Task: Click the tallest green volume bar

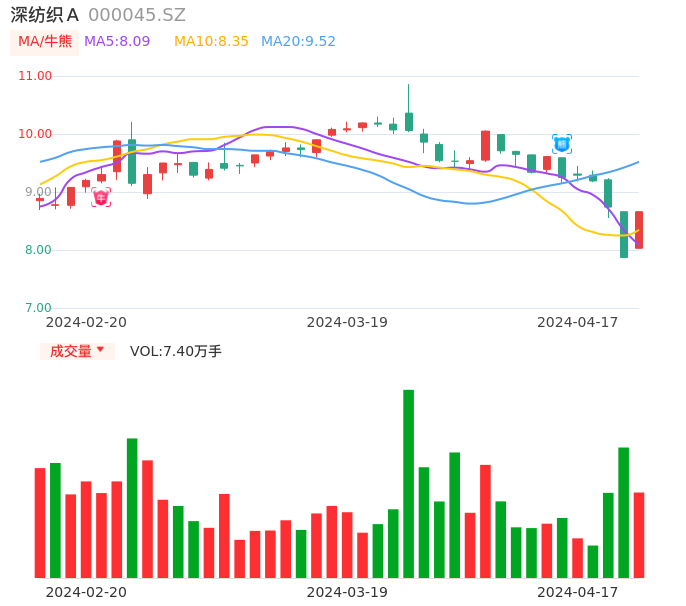Action: tap(408, 483)
